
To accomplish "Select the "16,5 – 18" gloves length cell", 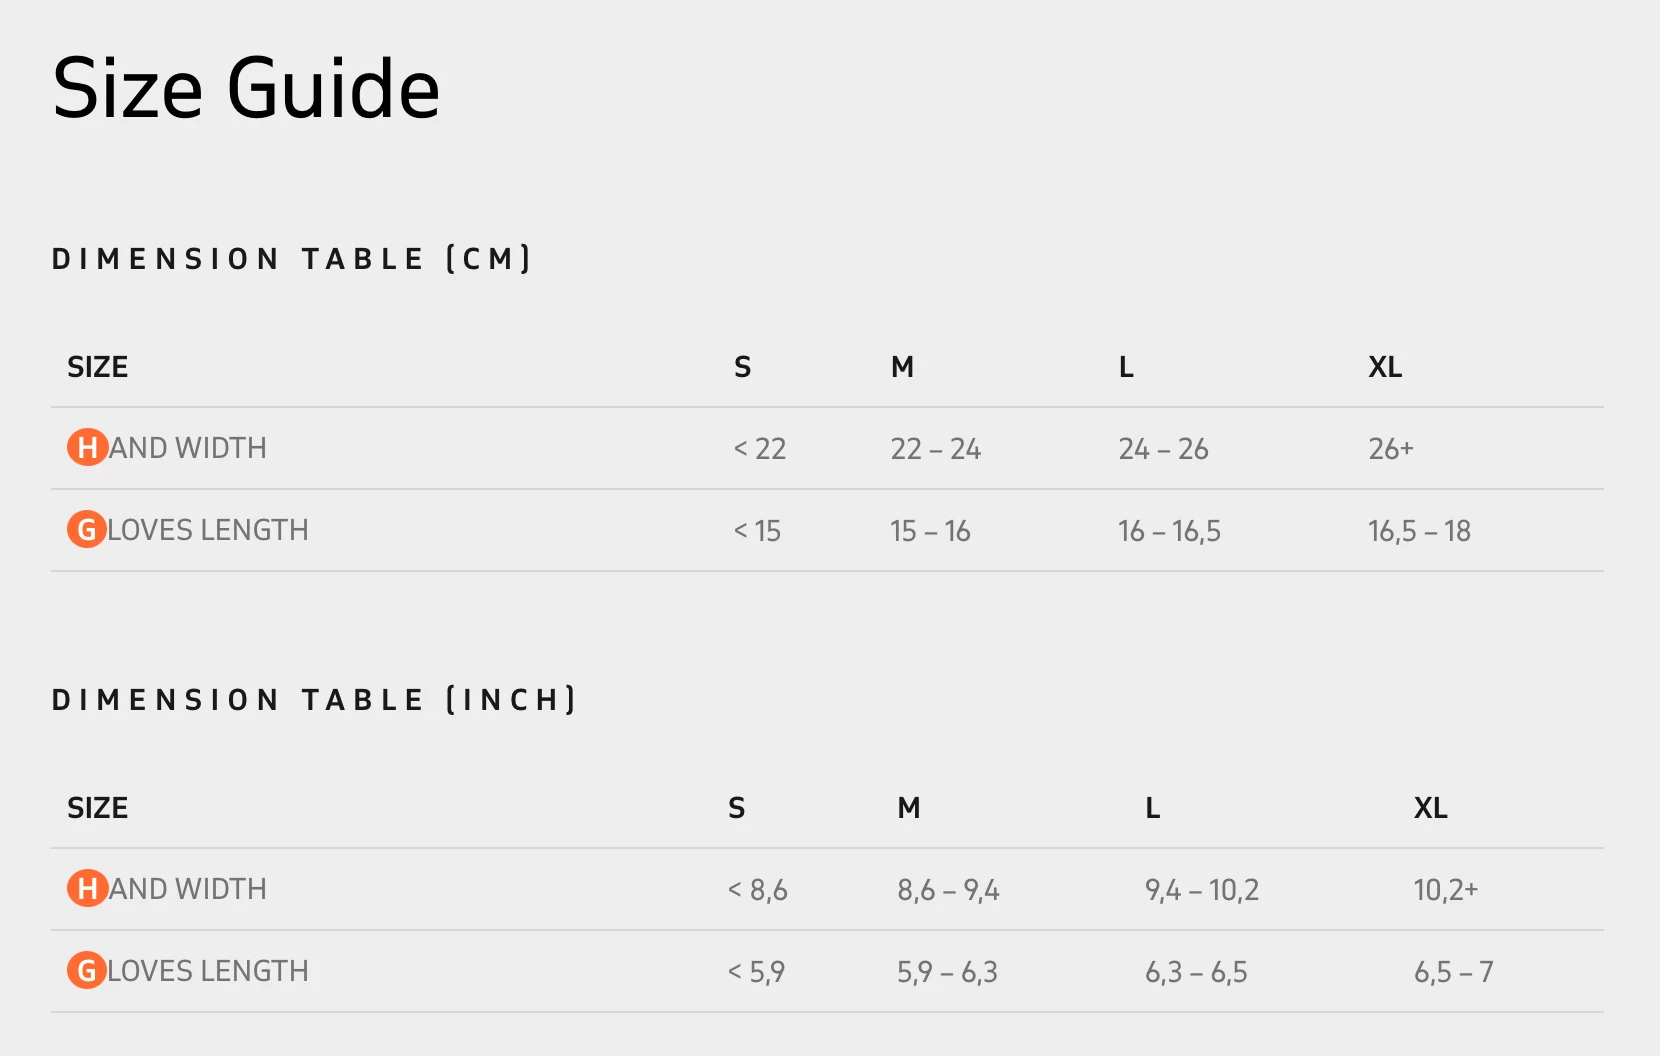I will (x=1419, y=531).
